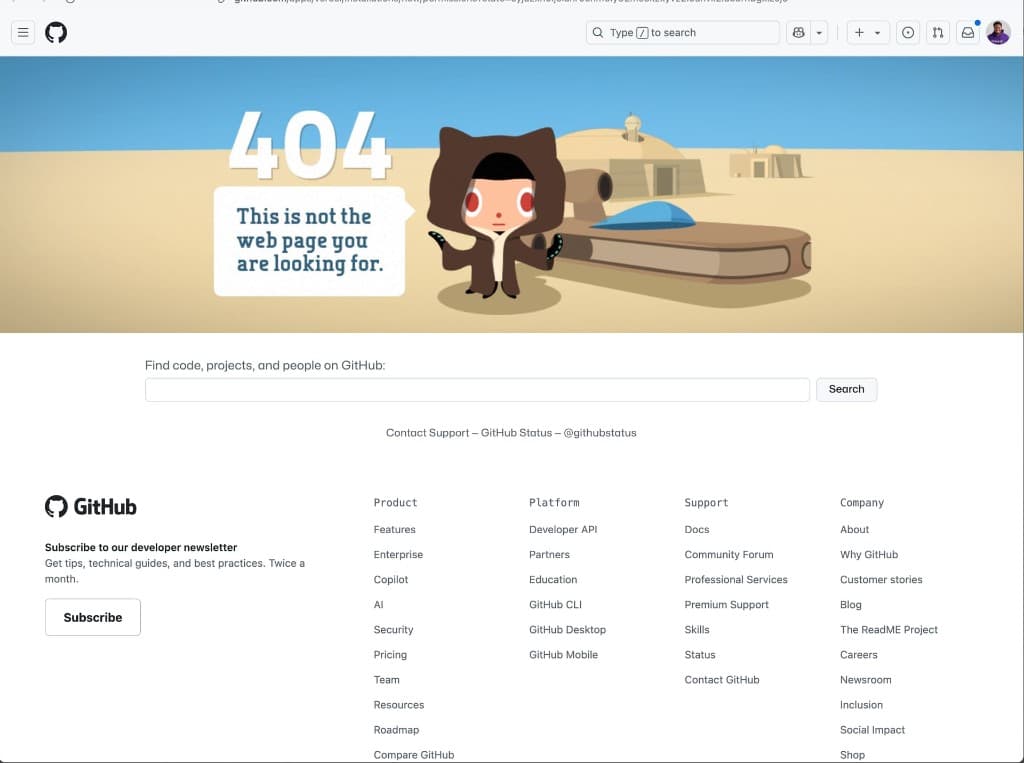Open the Newsroom footer link

click(x=865, y=680)
